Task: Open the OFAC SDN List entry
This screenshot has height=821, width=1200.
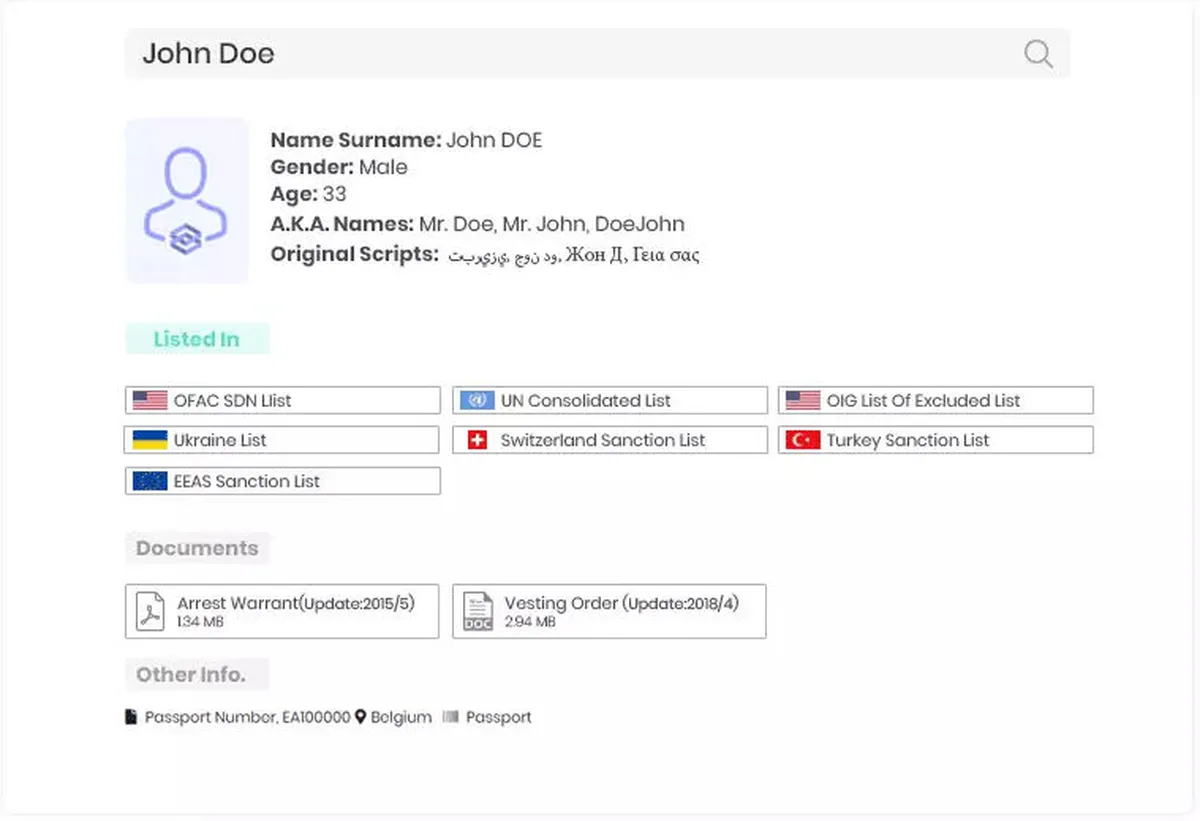Action: 283,401
